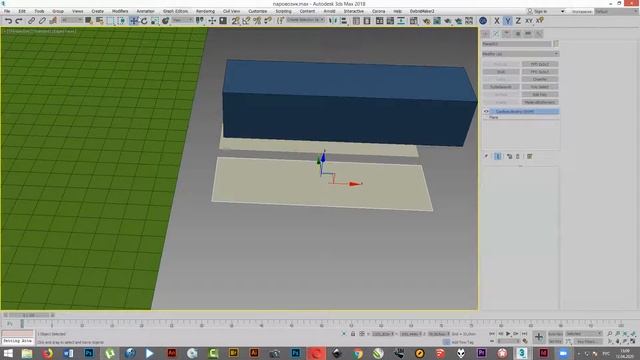640x360 pixels.
Task: Click Maximize Viewport toggle icon
Action: point(632,341)
